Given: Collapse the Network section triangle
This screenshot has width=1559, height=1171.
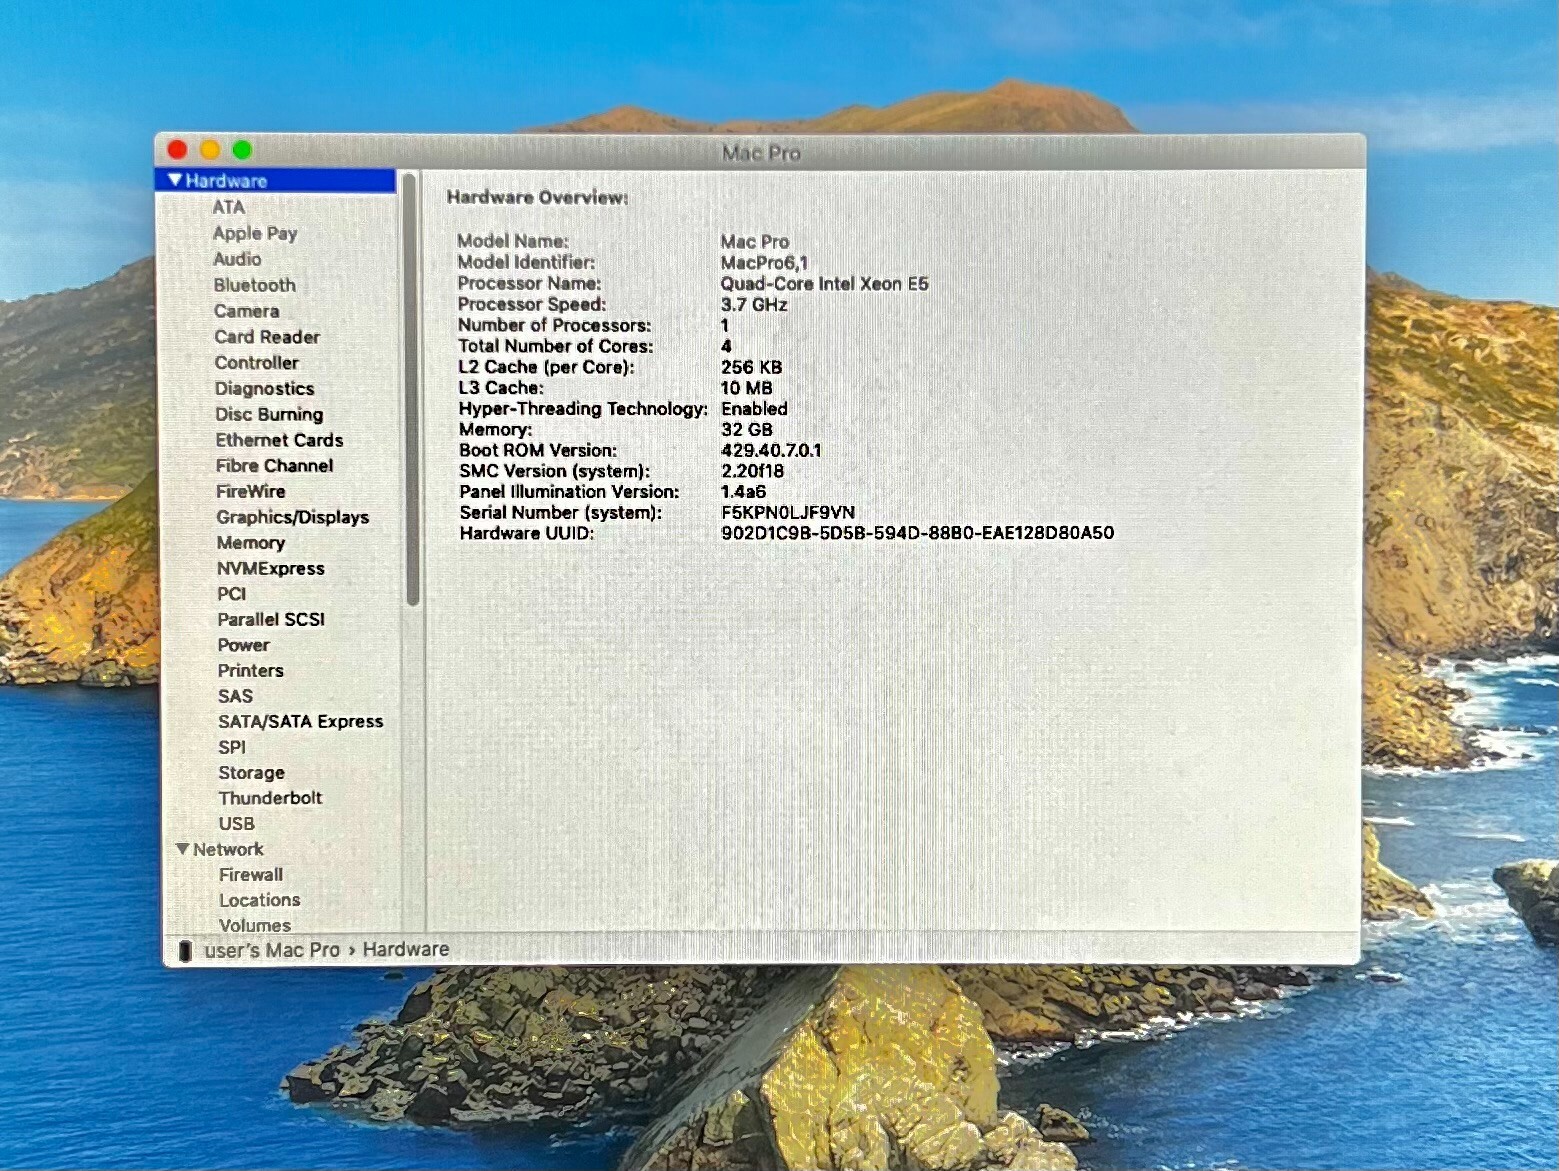Looking at the screenshot, I should (182, 849).
